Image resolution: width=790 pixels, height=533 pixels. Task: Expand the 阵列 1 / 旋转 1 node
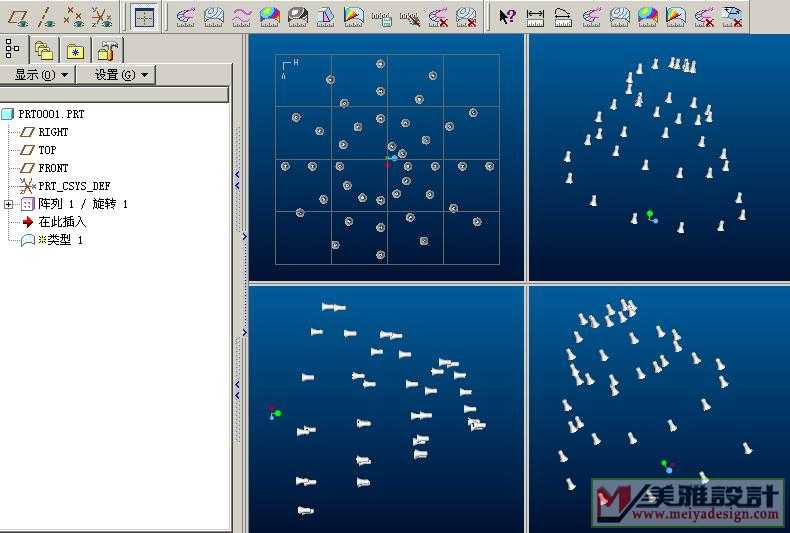coord(8,204)
